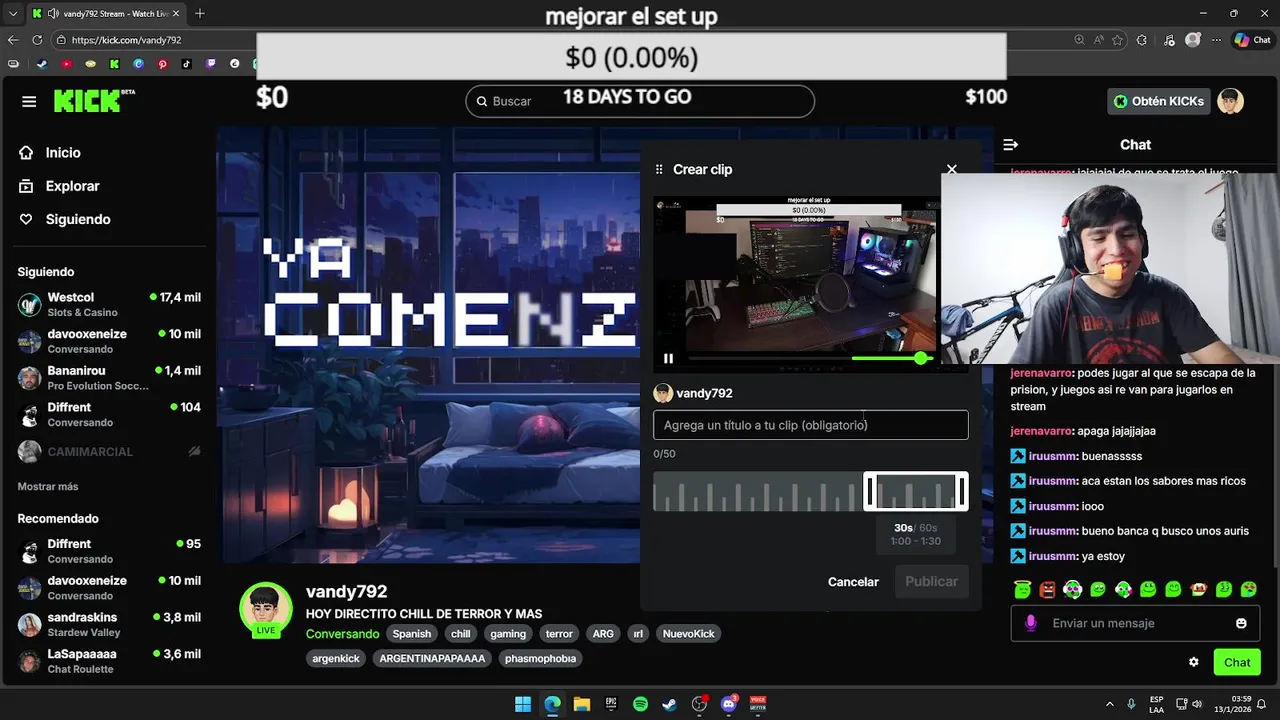
Task: Click the KICK logo
Action: (93, 100)
